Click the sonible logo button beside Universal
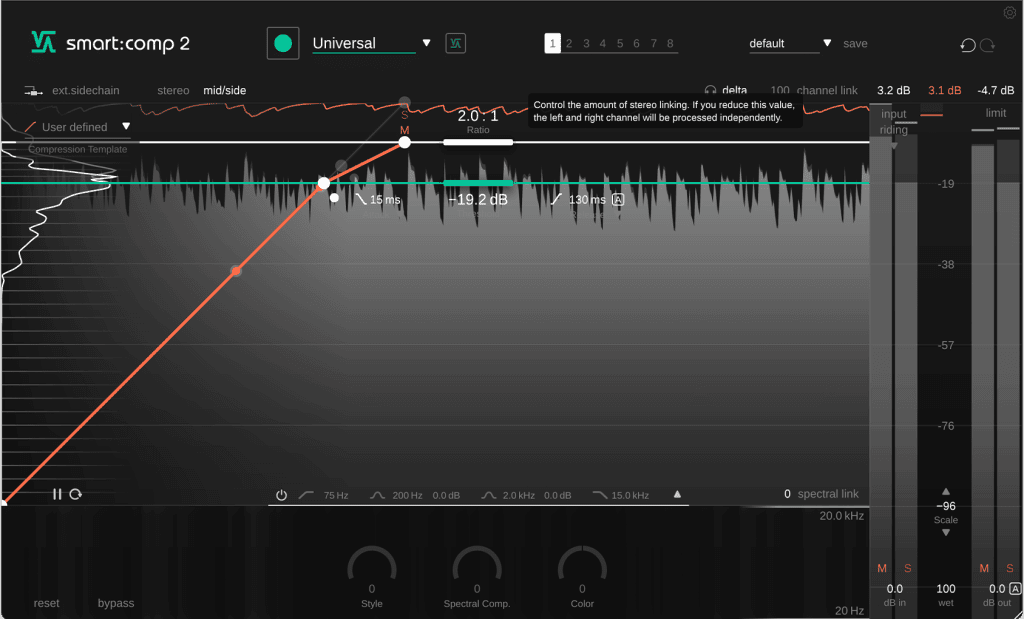 coord(455,43)
